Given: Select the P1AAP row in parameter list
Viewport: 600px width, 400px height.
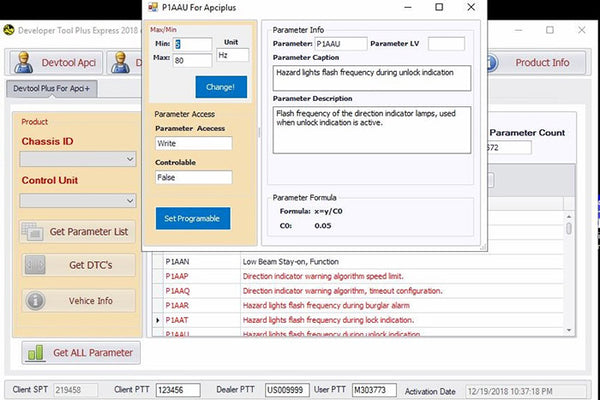Looking at the screenshot, I should point(178,276).
